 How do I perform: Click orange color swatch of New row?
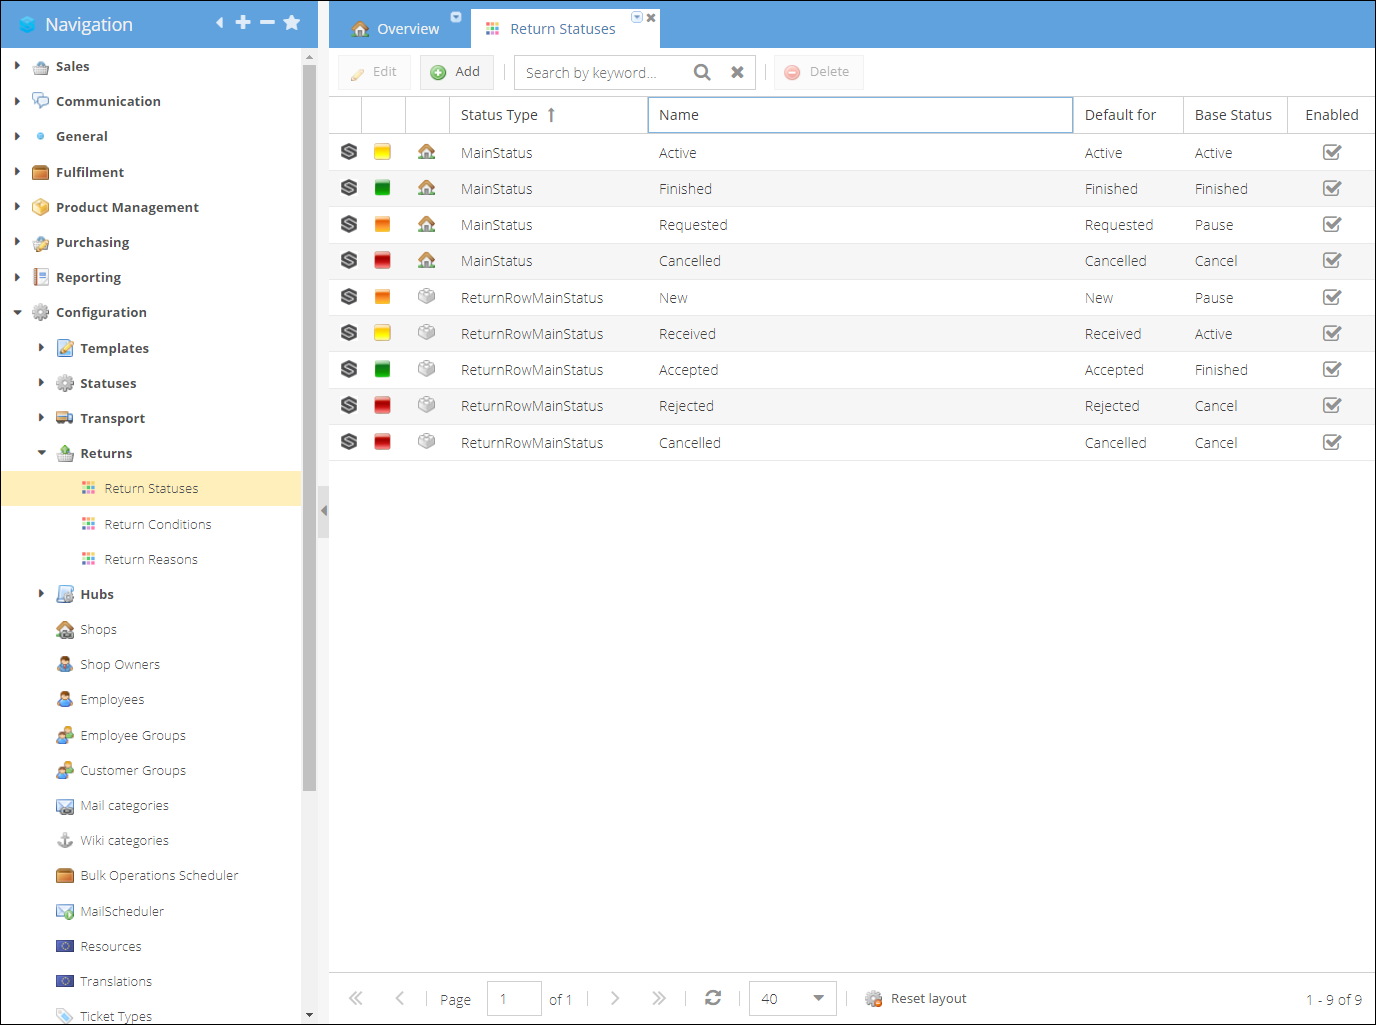pyautogui.click(x=382, y=297)
